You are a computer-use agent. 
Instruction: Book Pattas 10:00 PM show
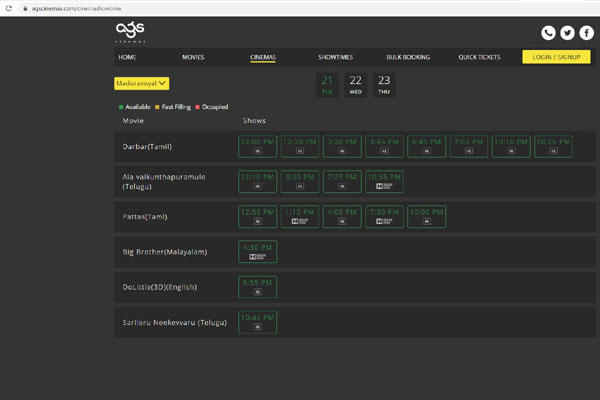click(x=426, y=217)
